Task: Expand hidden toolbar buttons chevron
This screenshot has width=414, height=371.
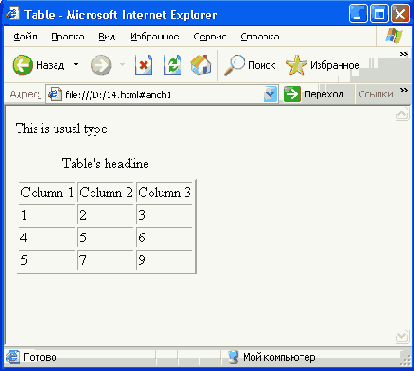Action: [404, 54]
